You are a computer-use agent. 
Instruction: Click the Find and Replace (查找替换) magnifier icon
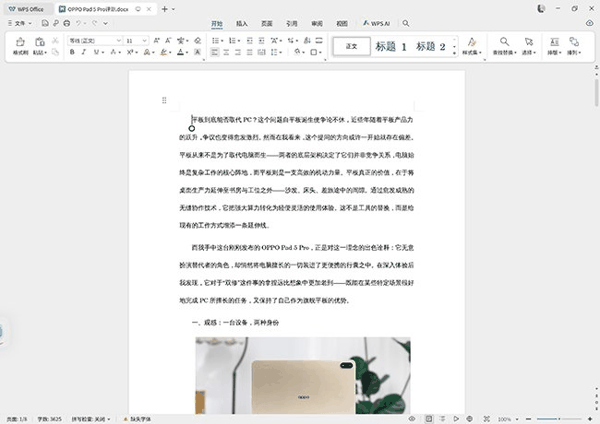click(x=505, y=43)
